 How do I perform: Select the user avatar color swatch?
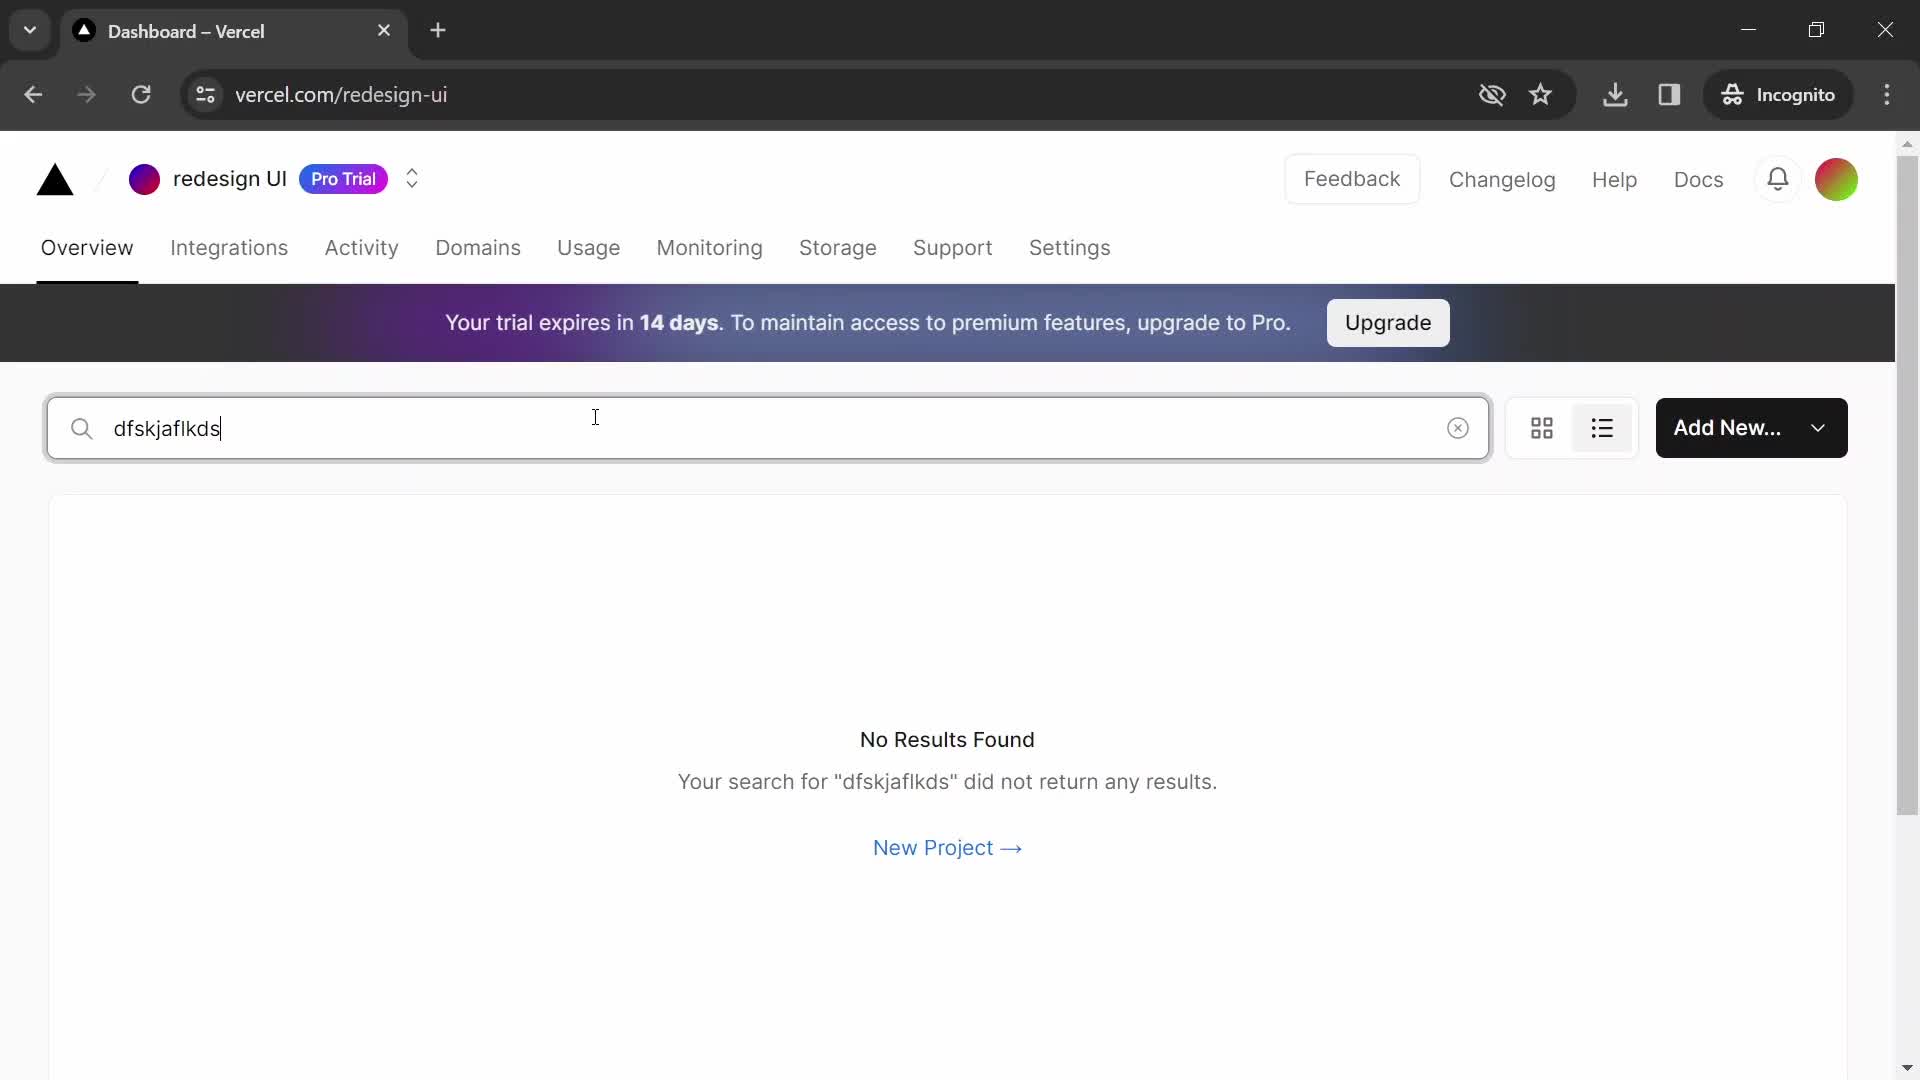[1837, 178]
